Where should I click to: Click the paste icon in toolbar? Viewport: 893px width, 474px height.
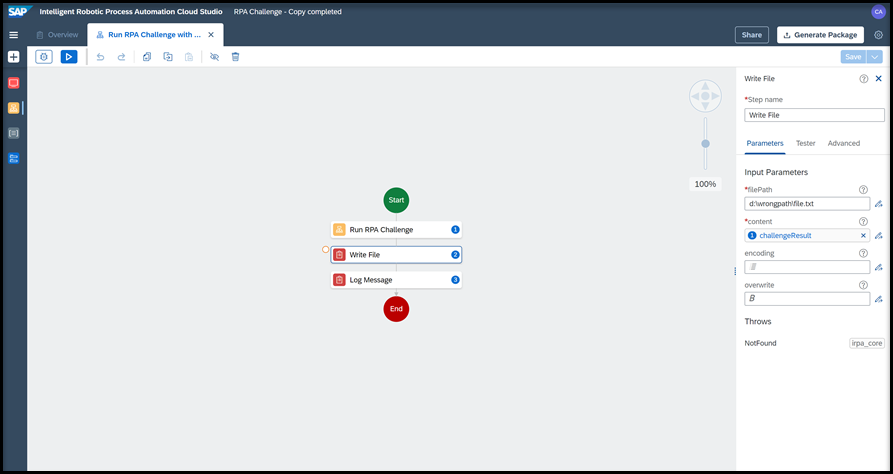click(189, 57)
